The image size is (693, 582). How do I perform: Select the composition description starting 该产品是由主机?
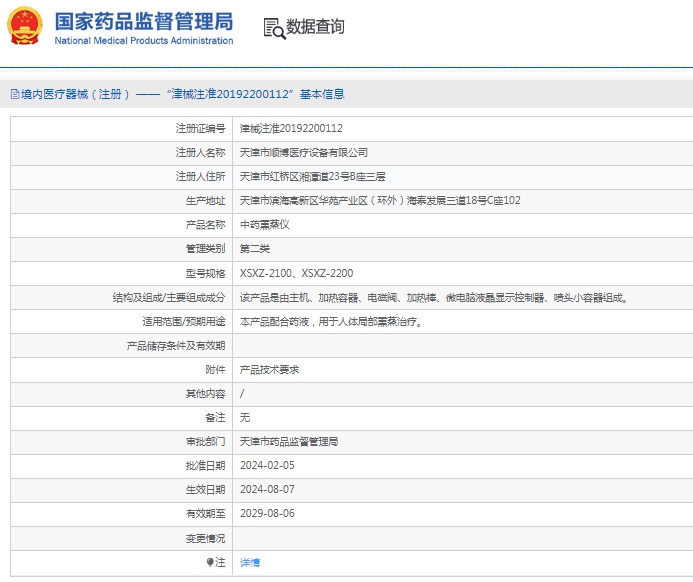point(434,298)
